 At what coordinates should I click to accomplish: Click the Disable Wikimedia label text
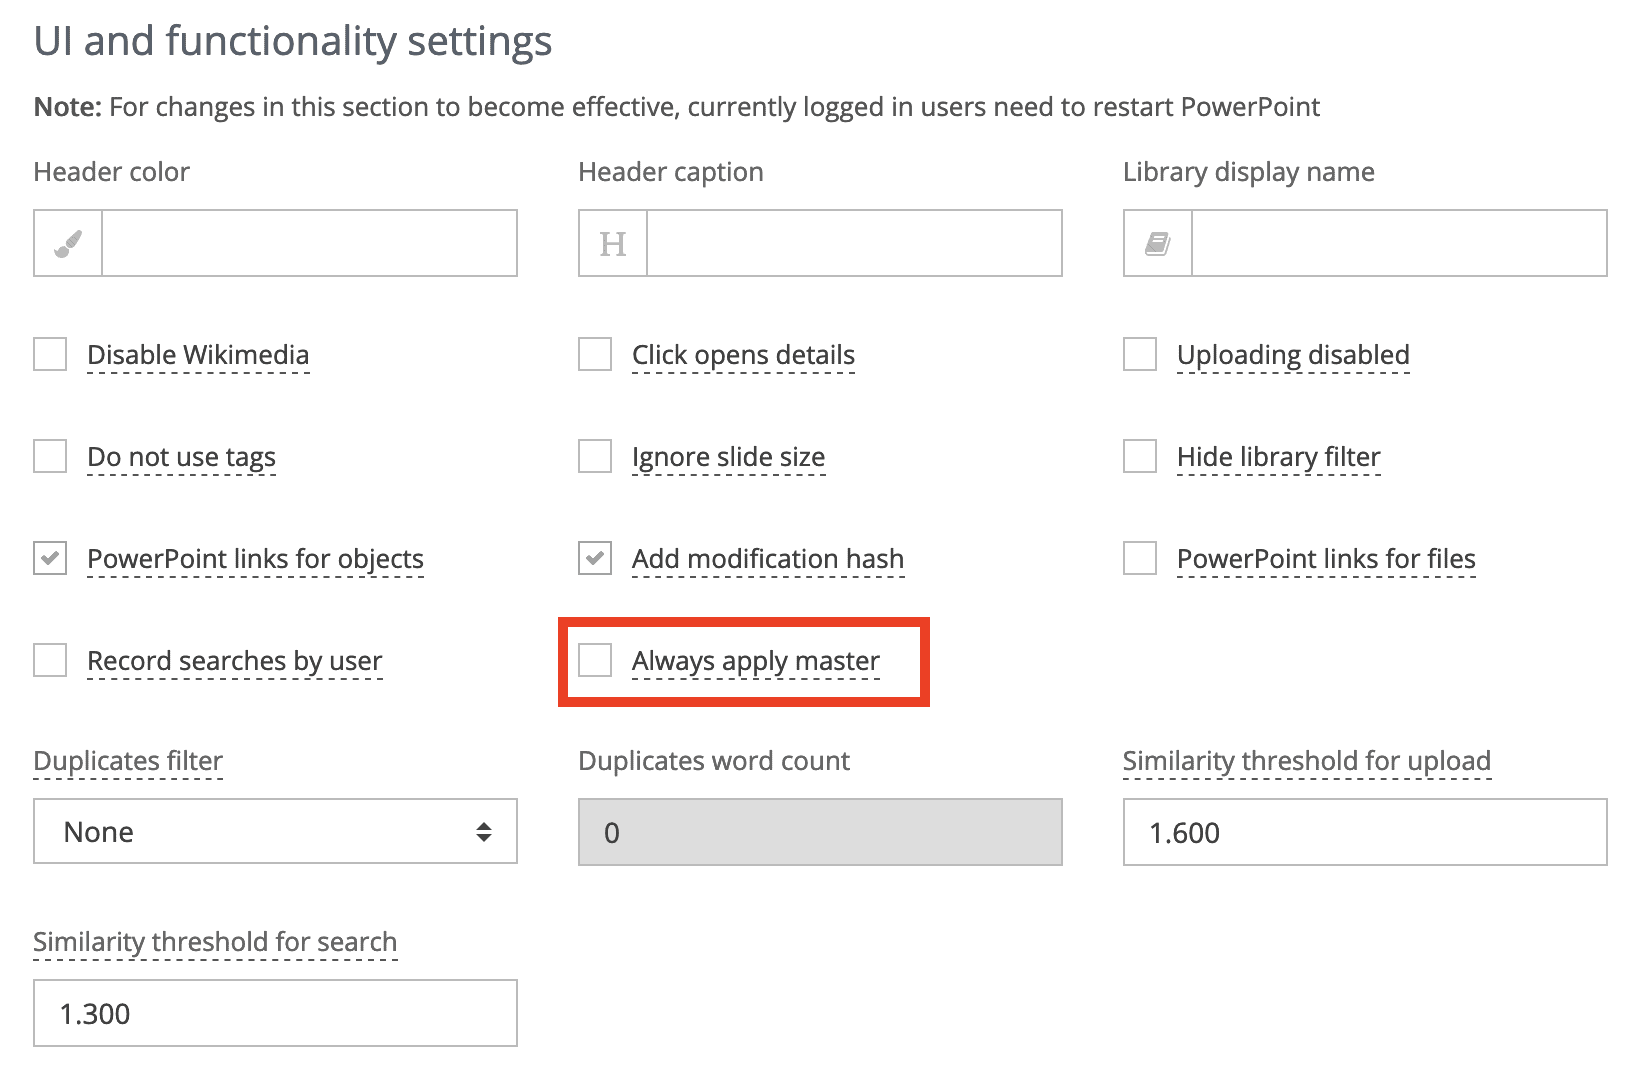[198, 355]
